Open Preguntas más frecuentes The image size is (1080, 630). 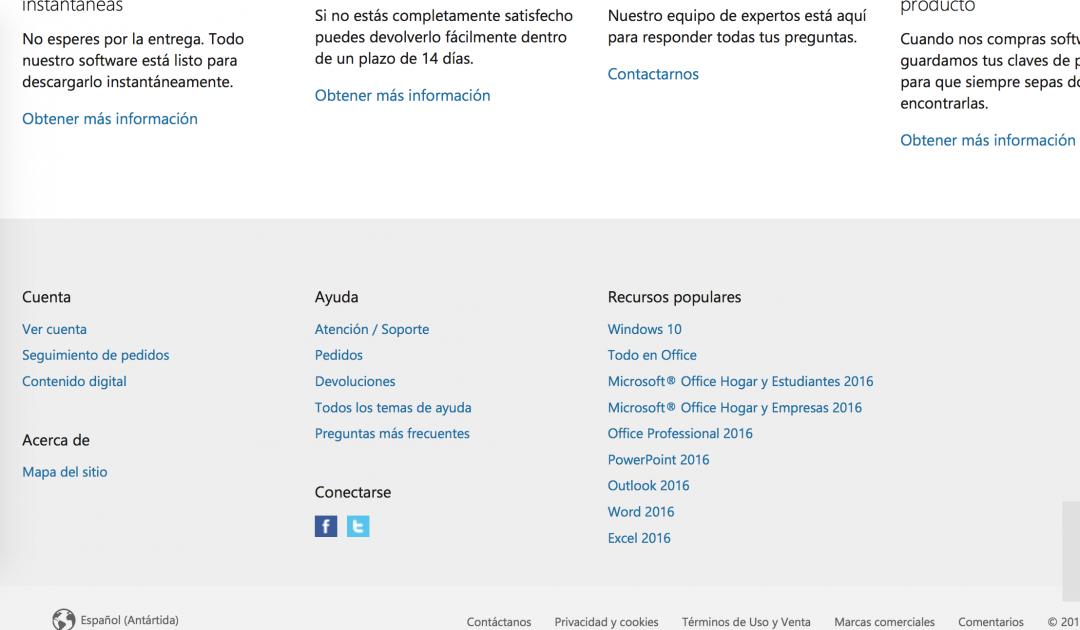point(391,433)
